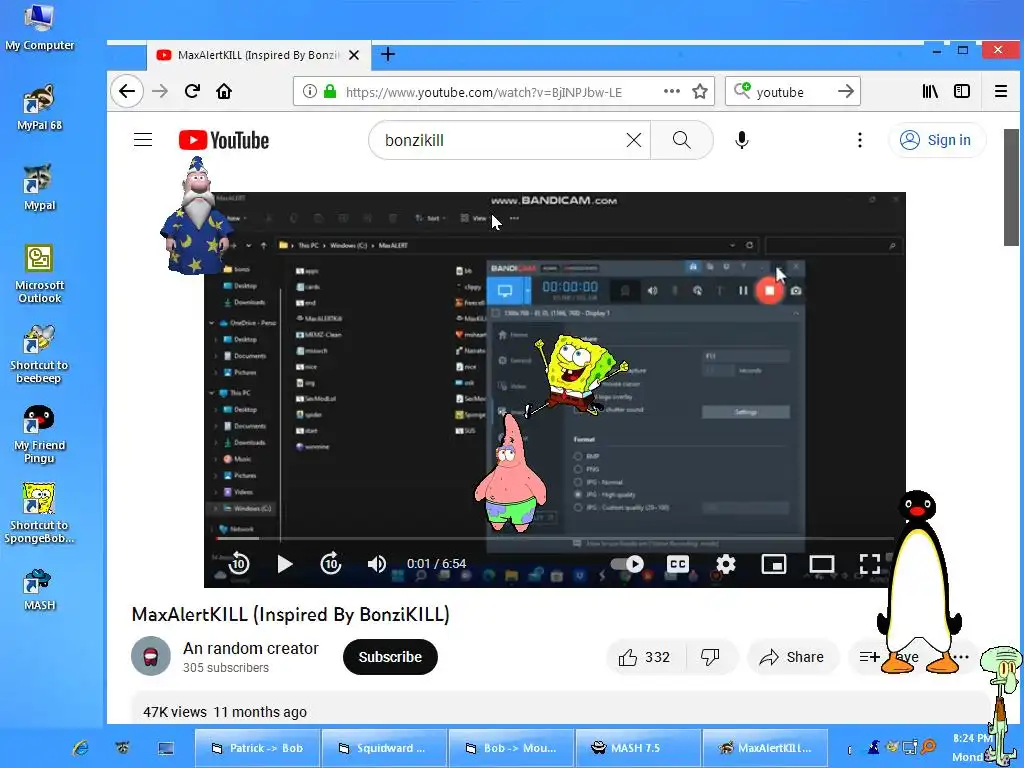
Task: Launch Microsoft Outlook desktop icon
Action: pos(39,274)
